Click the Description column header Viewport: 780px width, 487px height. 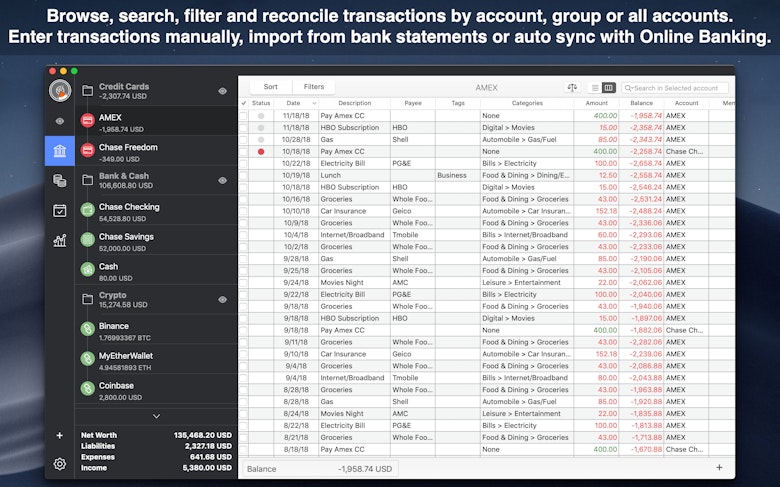tap(354, 103)
